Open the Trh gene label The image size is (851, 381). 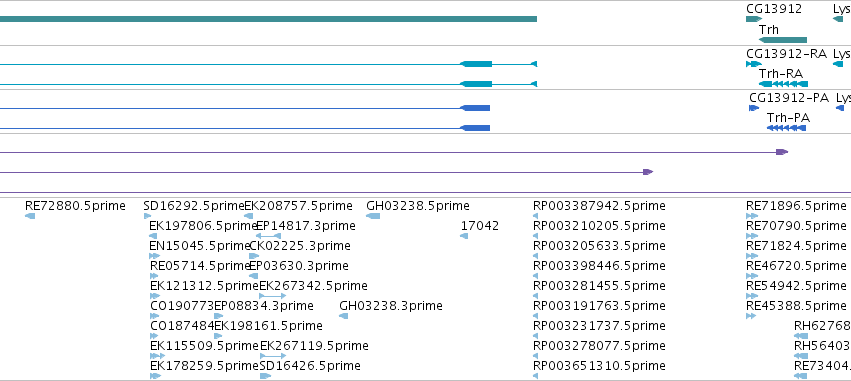point(769,29)
